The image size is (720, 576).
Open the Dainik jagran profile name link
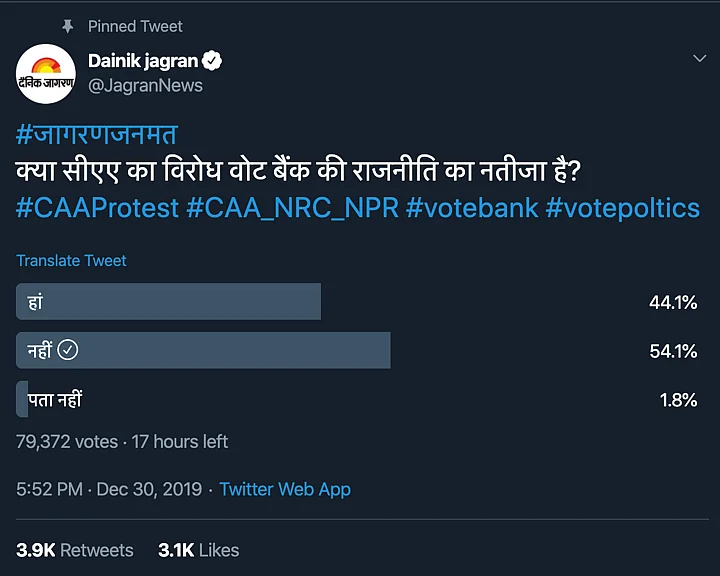point(144,61)
